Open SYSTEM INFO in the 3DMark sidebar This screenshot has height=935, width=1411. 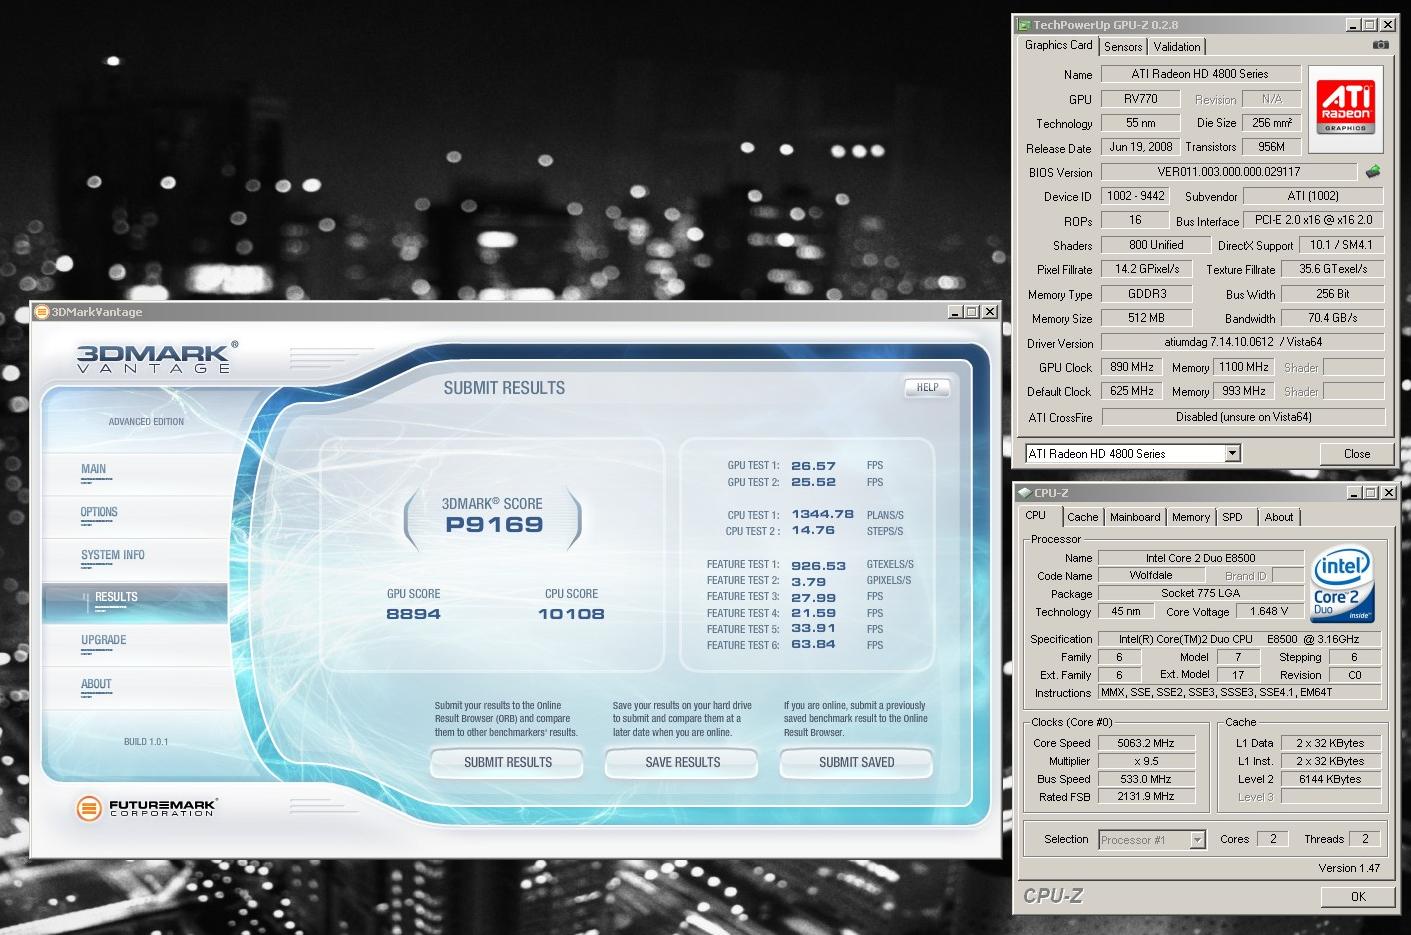pyautogui.click(x=112, y=555)
